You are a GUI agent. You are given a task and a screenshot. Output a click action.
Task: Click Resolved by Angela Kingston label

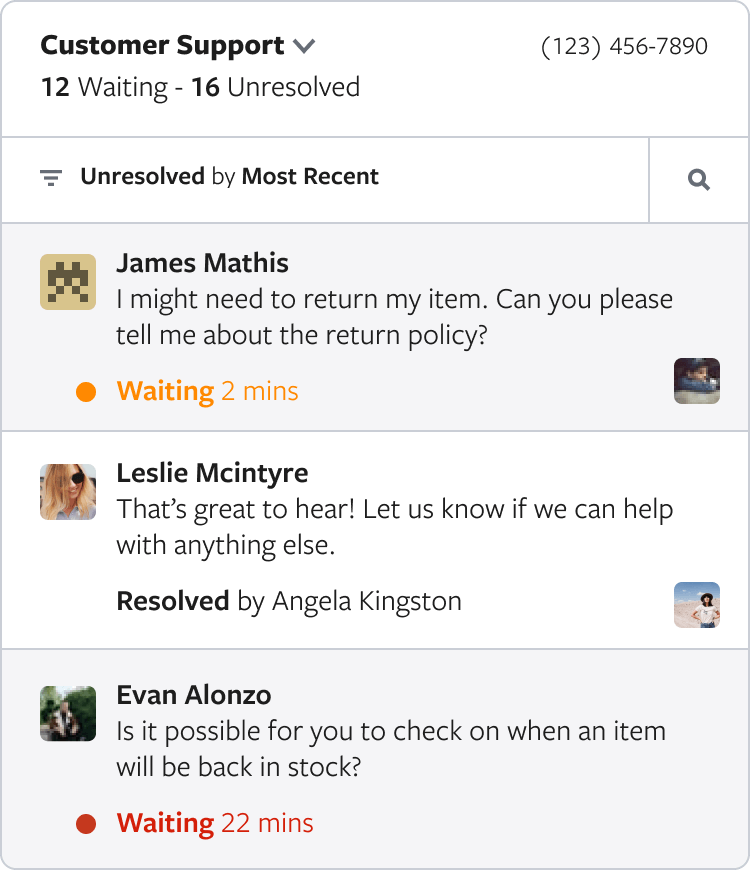point(289,602)
